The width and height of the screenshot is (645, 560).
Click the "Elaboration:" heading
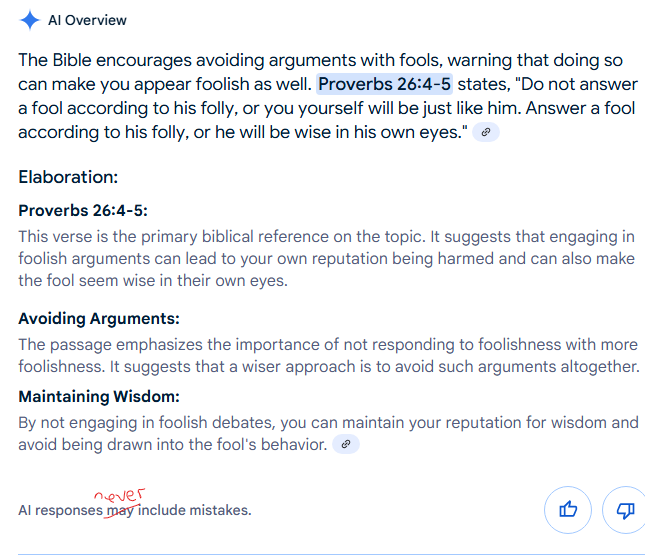click(x=68, y=177)
